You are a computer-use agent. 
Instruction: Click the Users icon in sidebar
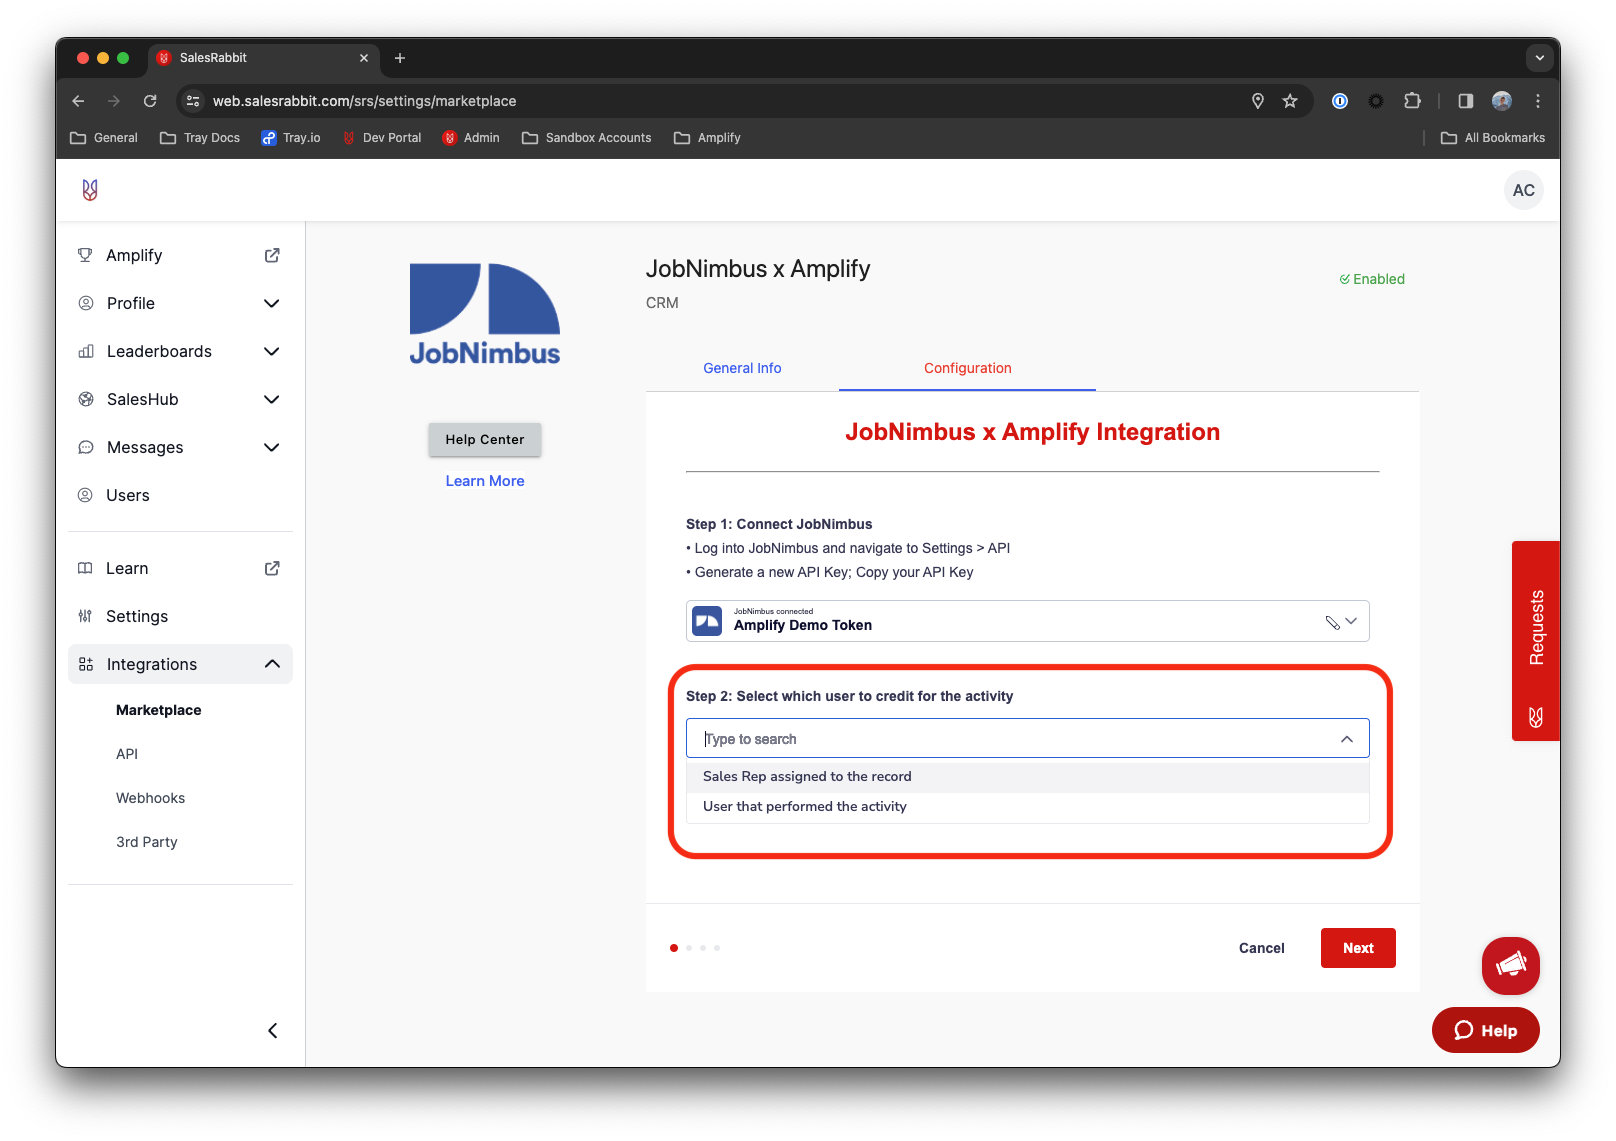(85, 495)
